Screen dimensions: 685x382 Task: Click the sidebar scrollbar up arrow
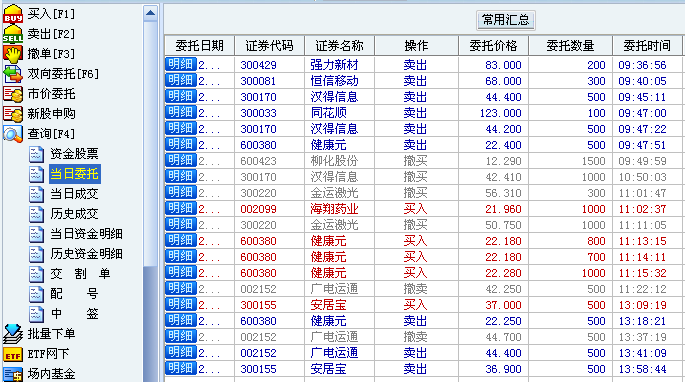point(150,13)
